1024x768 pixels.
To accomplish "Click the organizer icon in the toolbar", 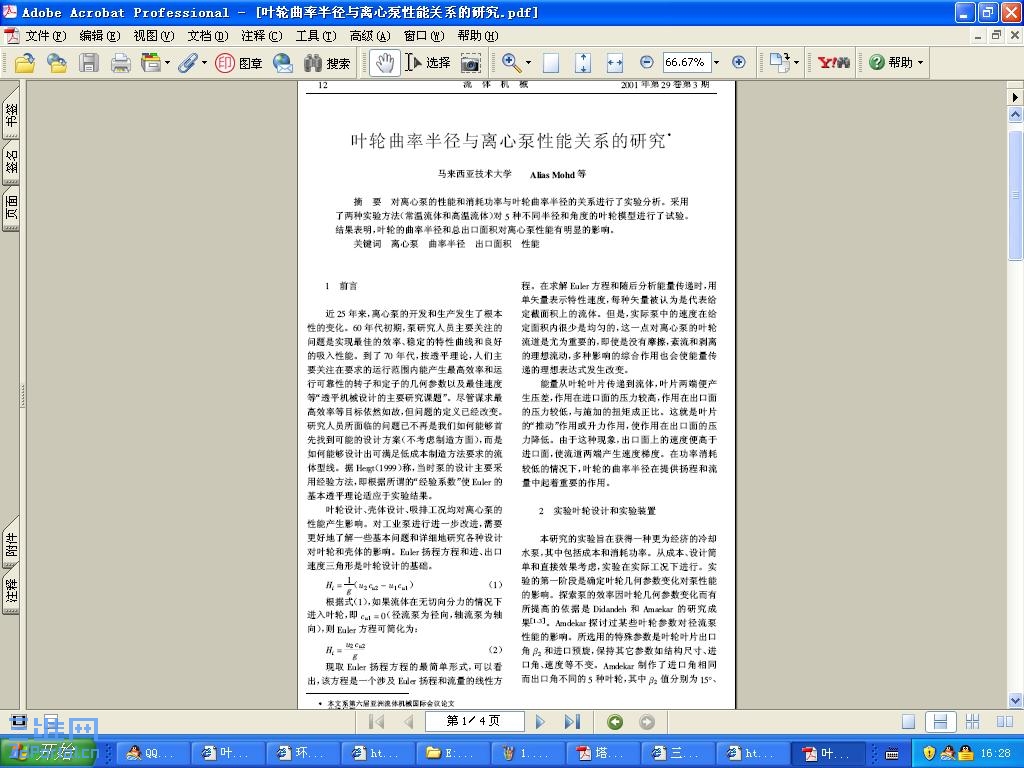I will click(150, 63).
